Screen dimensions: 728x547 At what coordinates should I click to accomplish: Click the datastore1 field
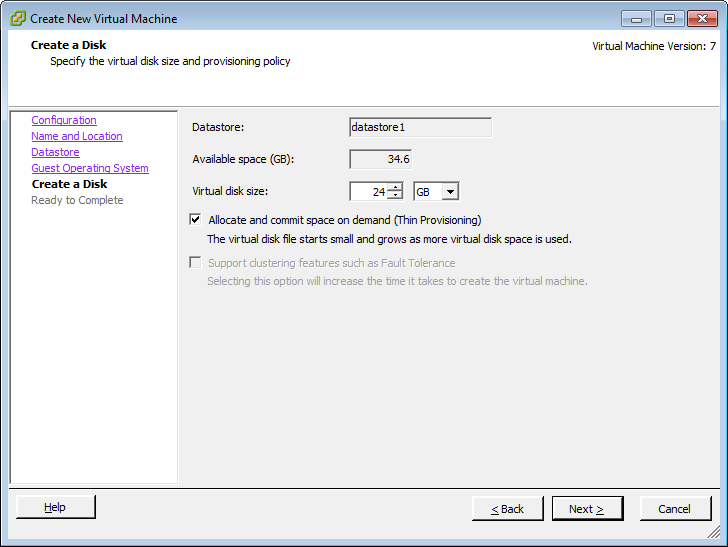click(x=420, y=127)
